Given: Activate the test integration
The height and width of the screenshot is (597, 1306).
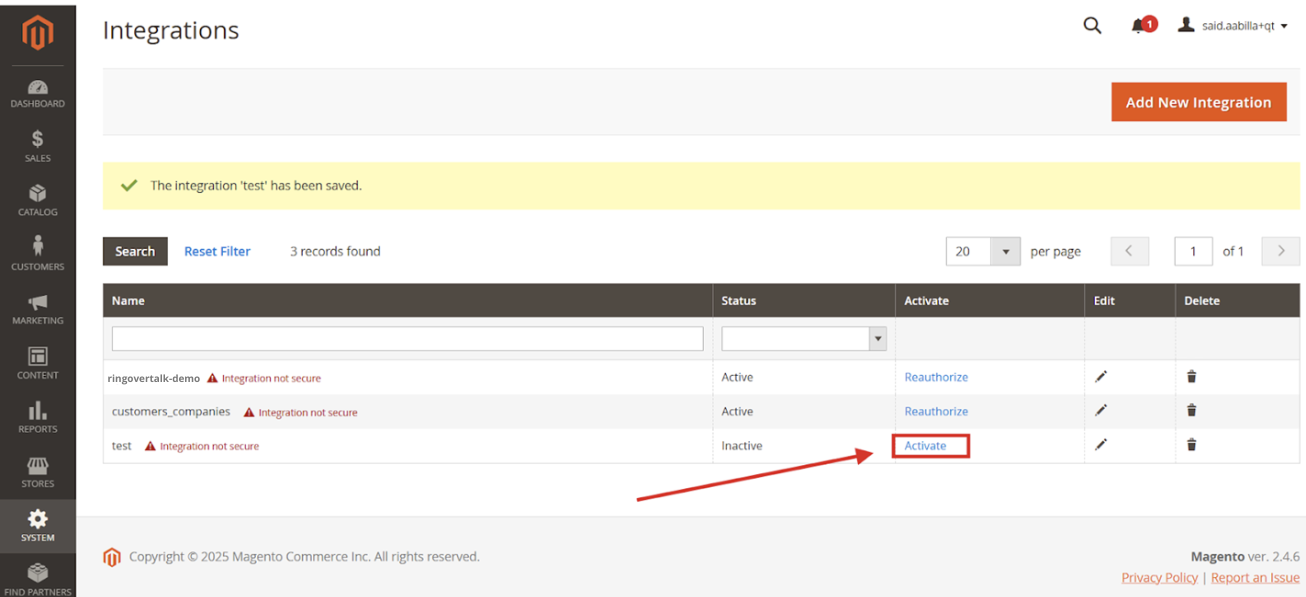Looking at the screenshot, I should coord(925,446).
